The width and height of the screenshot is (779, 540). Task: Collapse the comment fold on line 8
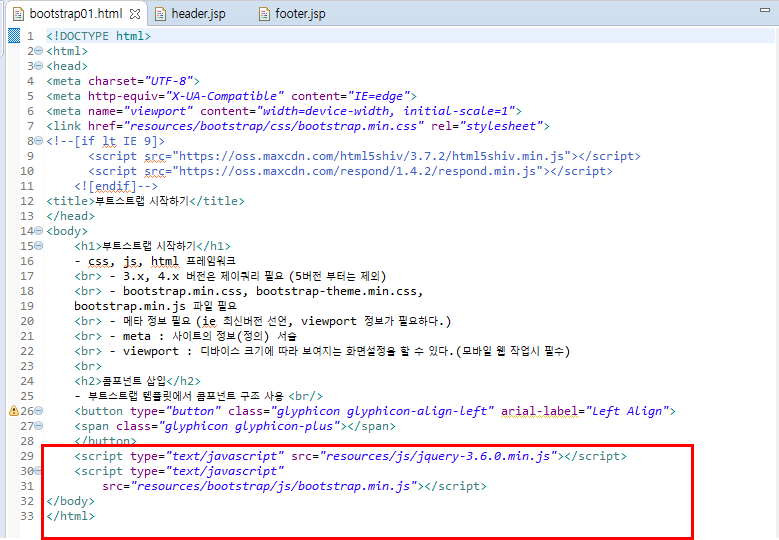[39, 141]
